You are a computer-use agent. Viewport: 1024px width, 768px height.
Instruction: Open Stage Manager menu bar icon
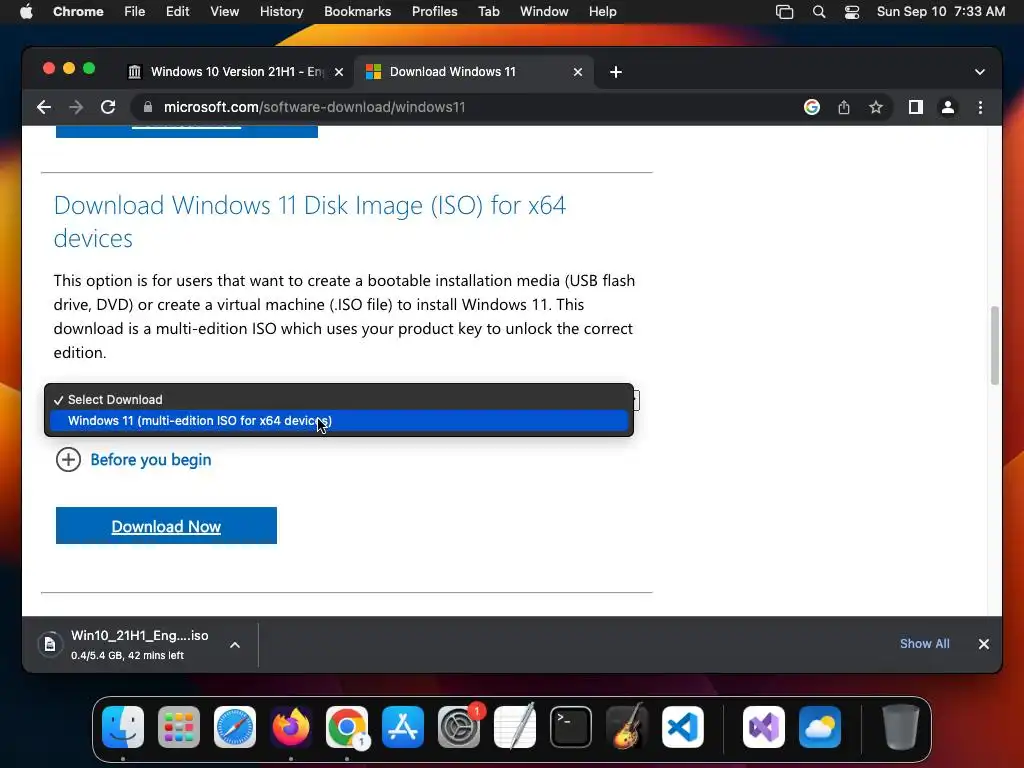(784, 12)
